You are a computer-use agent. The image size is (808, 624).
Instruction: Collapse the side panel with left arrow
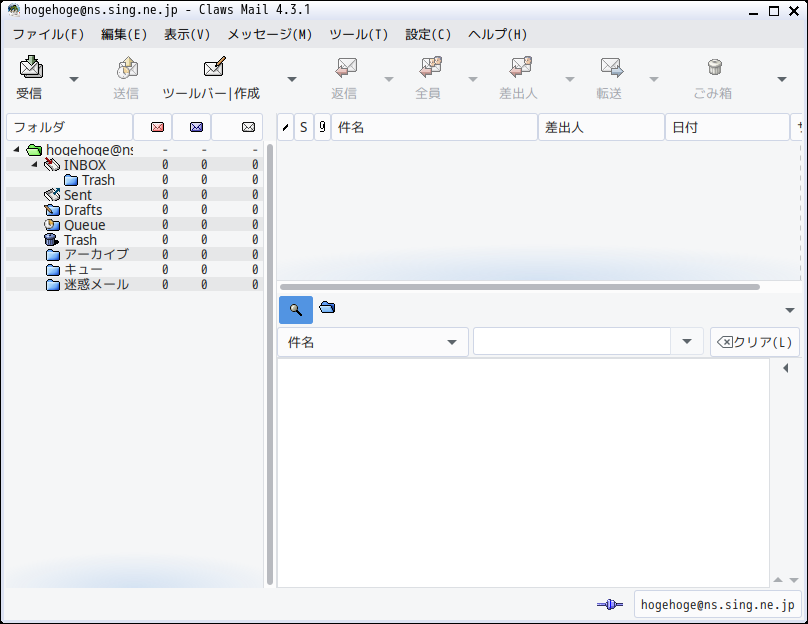coord(785,368)
